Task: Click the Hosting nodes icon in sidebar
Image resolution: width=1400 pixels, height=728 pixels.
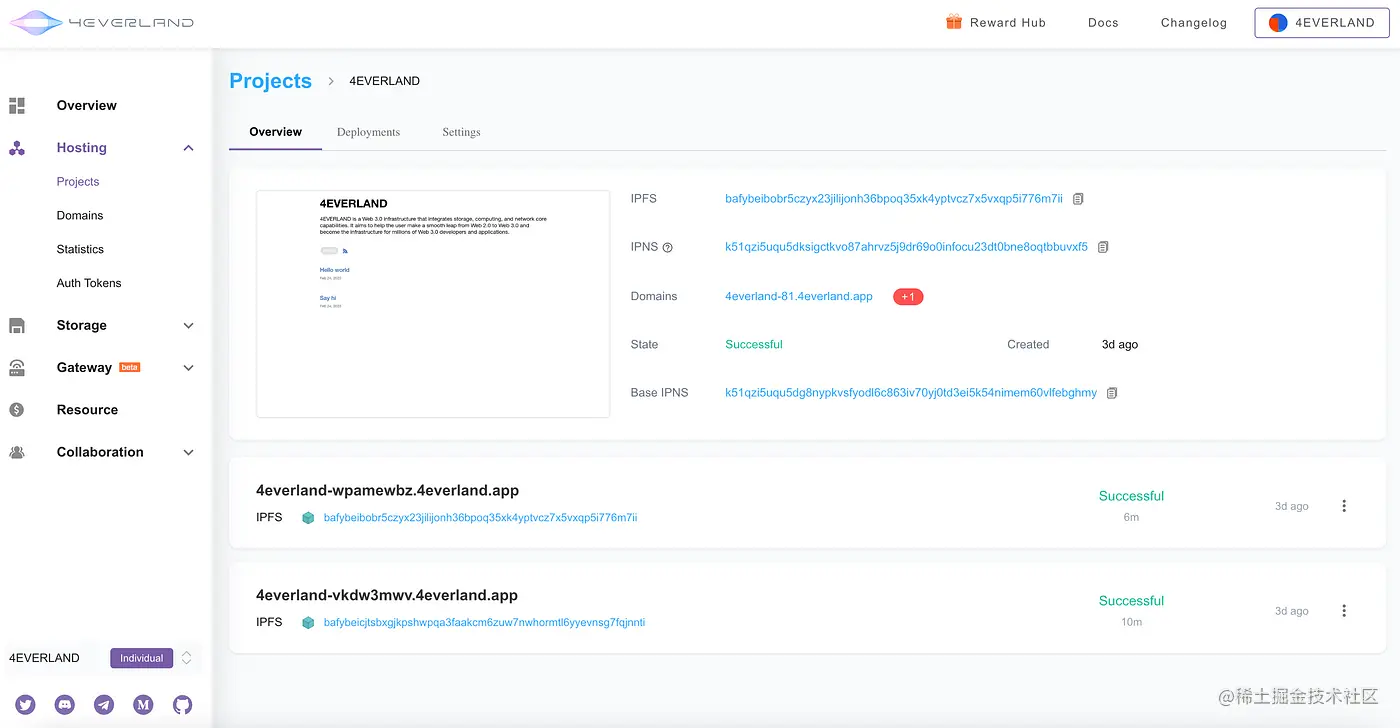Action: point(17,148)
